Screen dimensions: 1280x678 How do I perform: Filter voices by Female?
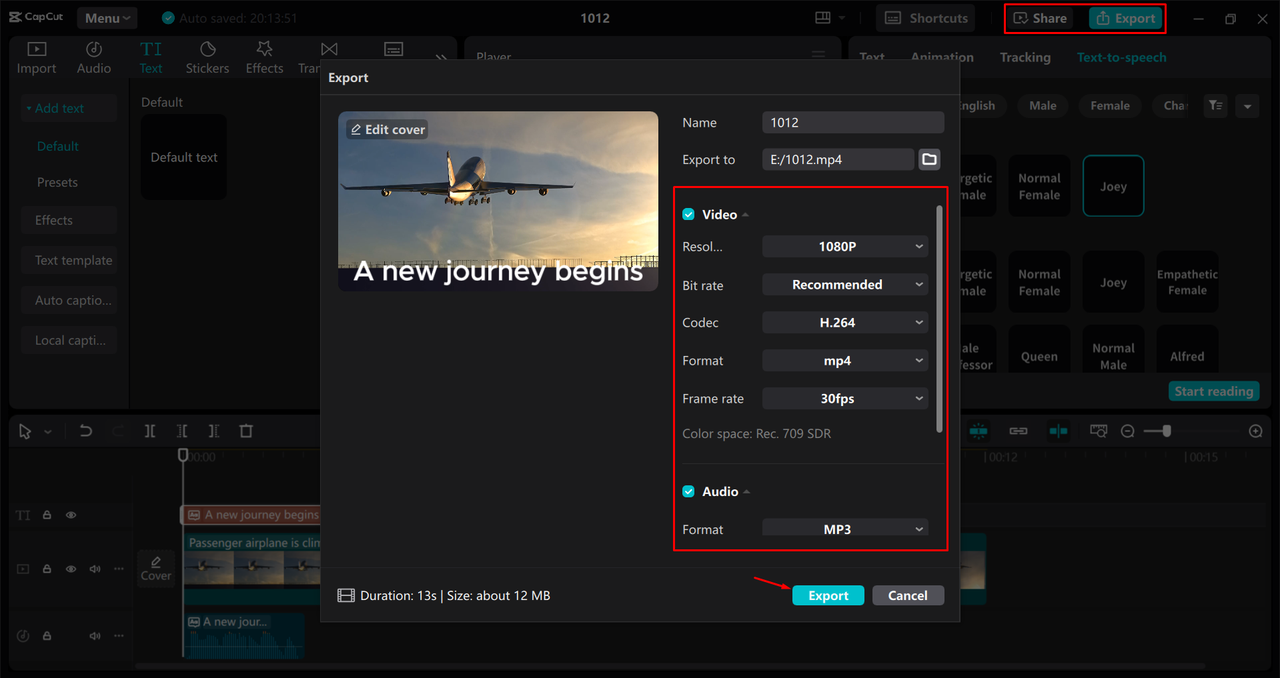(1110, 106)
